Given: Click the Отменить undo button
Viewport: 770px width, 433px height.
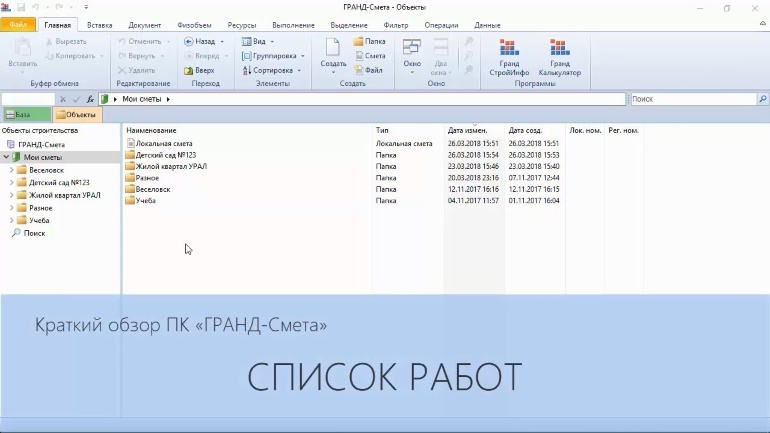Looking at the screenshot, I should click(140, 42).
